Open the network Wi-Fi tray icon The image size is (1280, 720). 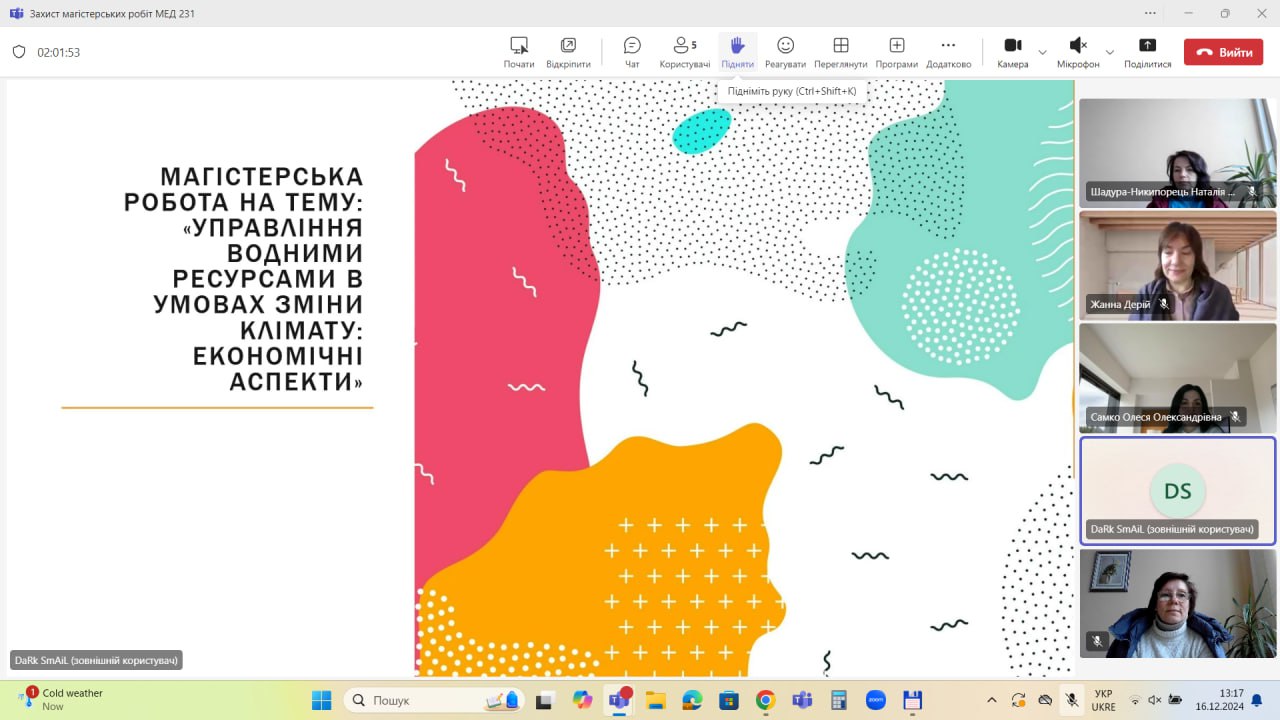(x=1135, y=700)
